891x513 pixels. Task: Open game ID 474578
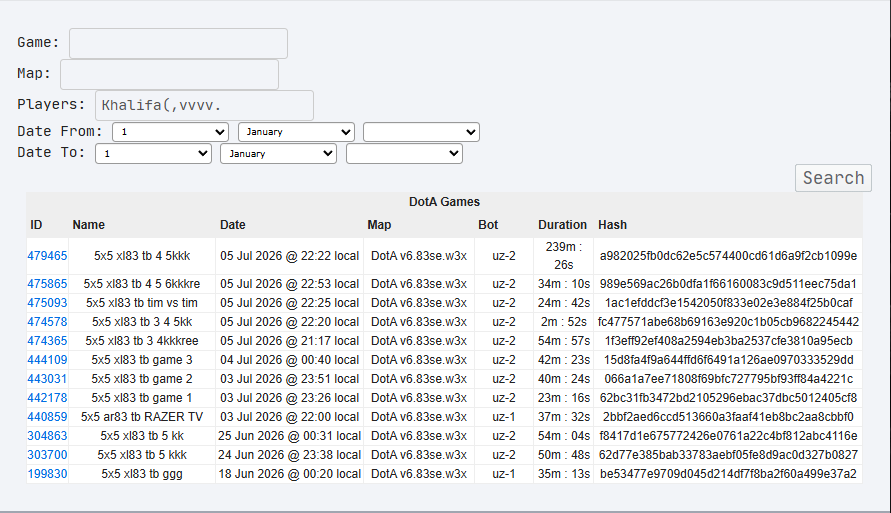click(x=47, y=322)
